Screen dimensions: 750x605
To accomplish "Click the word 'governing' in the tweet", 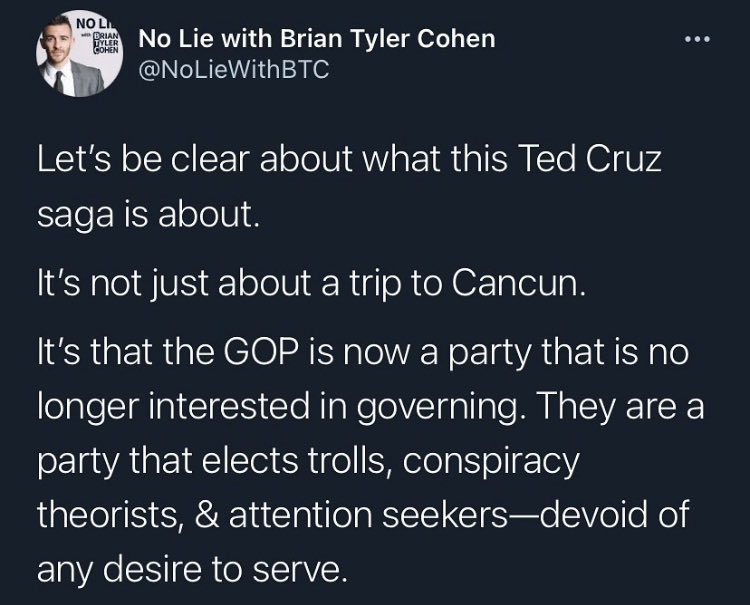I will coord(437,407).
